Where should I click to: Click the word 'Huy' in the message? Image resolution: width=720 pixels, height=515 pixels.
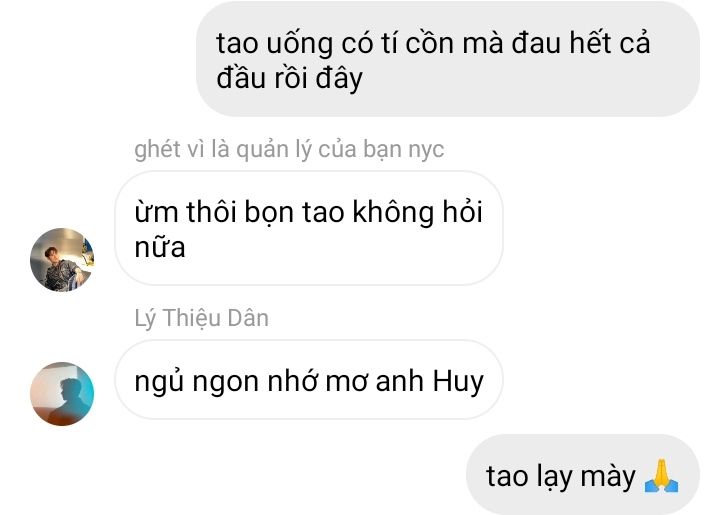(458, 382)
